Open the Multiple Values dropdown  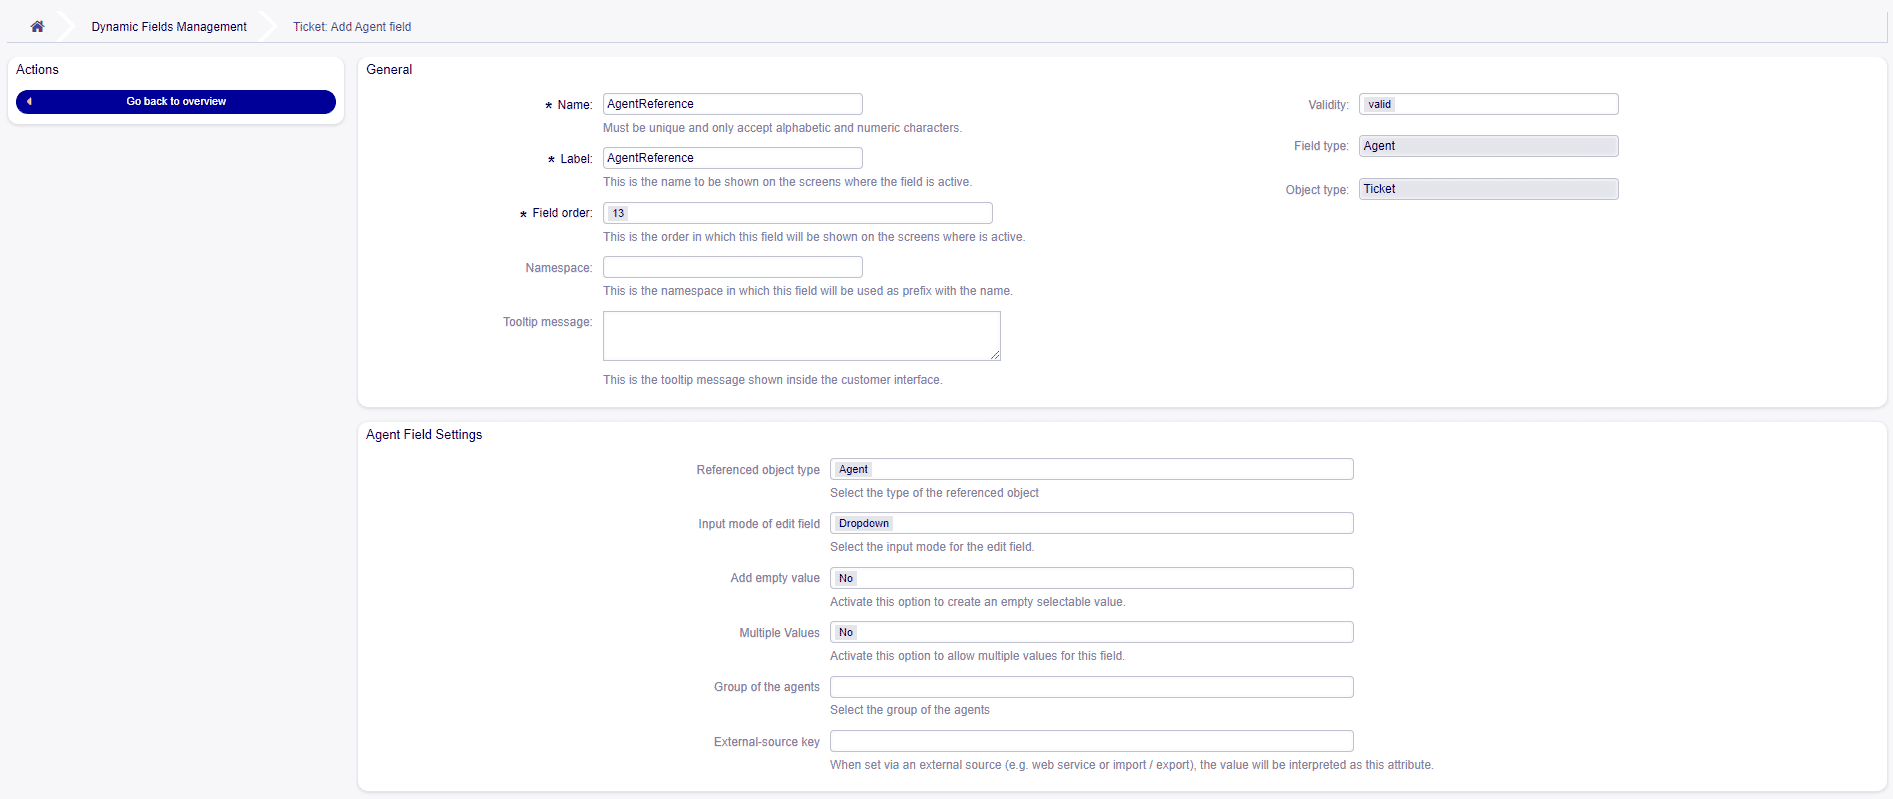(x=1092, y=632)
